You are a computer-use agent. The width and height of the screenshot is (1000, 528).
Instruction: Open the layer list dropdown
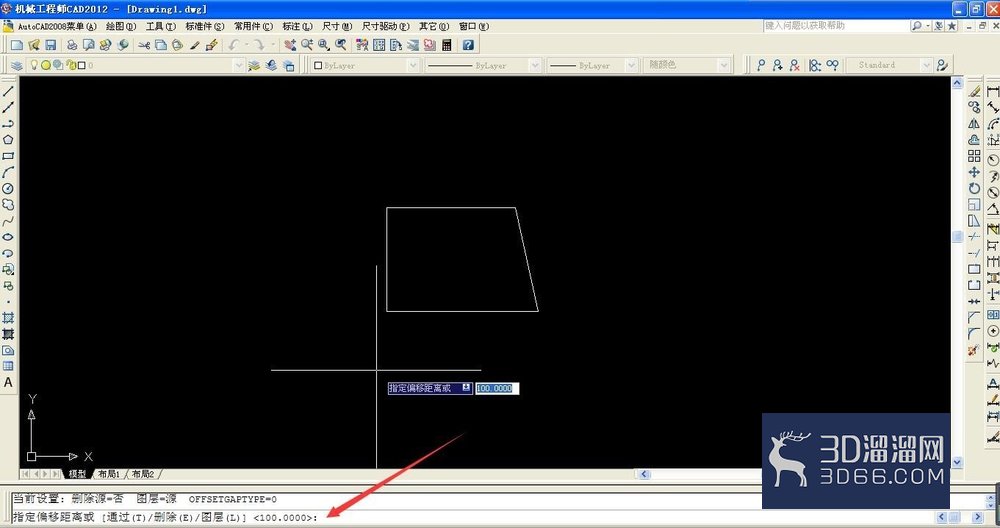(x=239, y=65)
